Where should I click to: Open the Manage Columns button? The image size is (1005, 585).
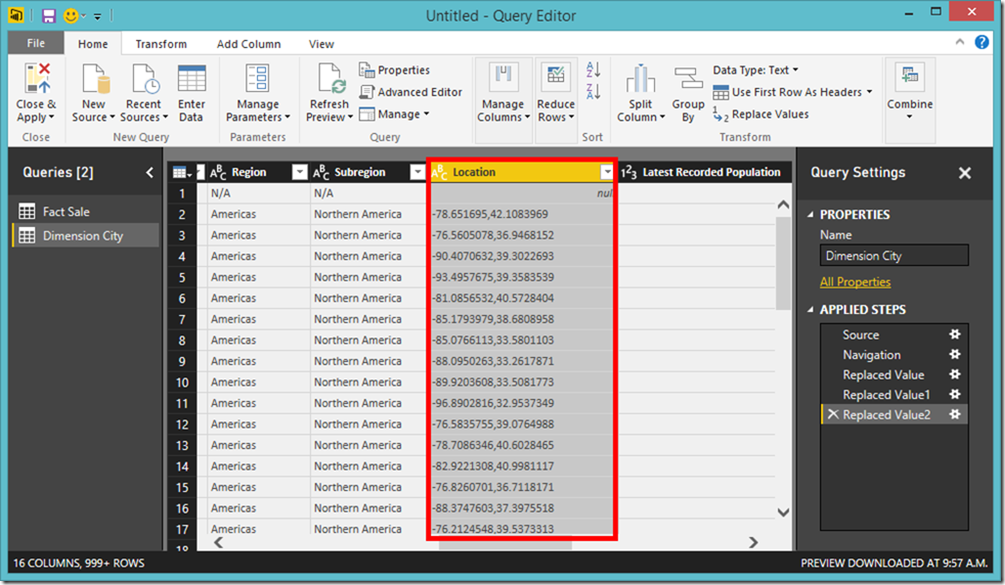click(503, 94)
